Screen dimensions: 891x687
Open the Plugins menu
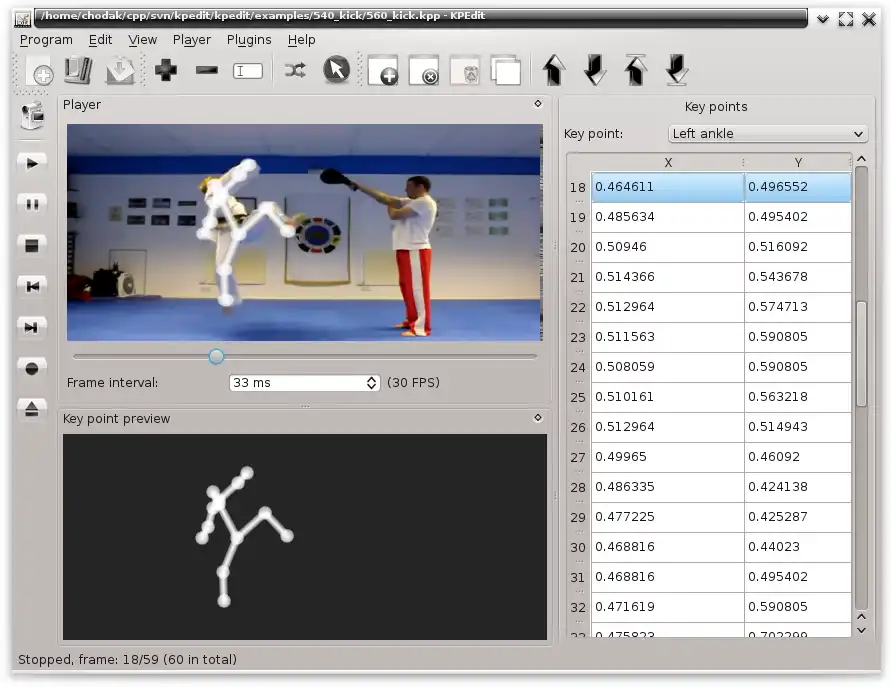249,40
